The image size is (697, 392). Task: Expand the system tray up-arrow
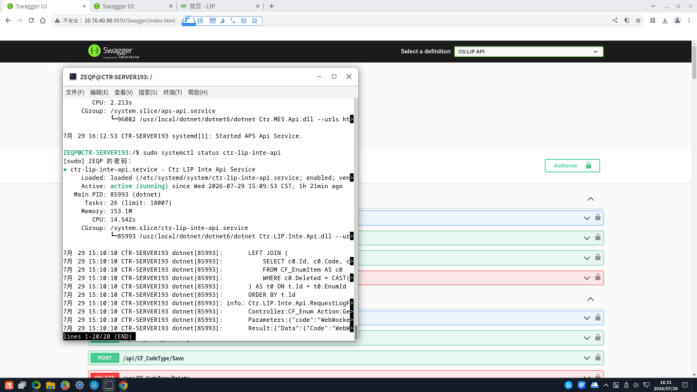point(606,385)
